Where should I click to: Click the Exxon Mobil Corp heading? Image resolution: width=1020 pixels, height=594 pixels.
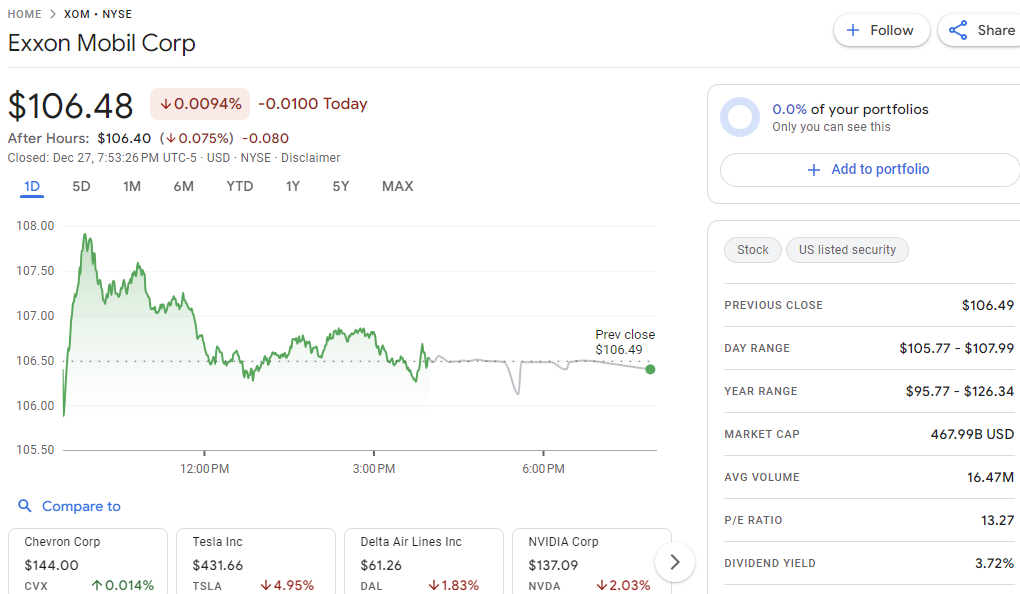101,44
